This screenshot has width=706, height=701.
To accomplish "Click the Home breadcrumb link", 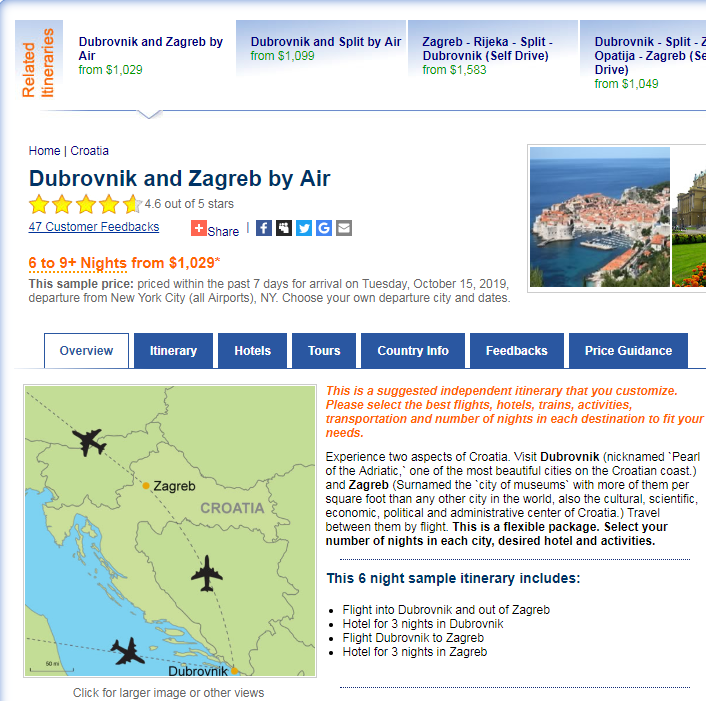I will pyautogui.click(x=44, y=151).
